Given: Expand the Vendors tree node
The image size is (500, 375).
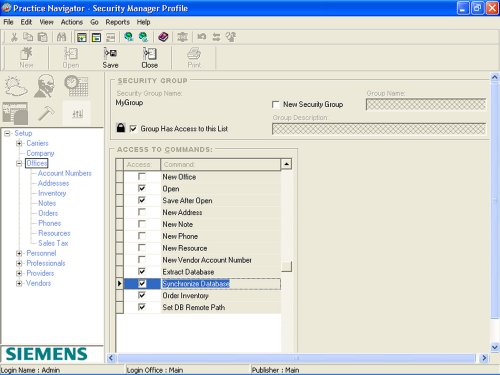Looking at the screenshot, I should pyautogui.click(x=19, y=283).
